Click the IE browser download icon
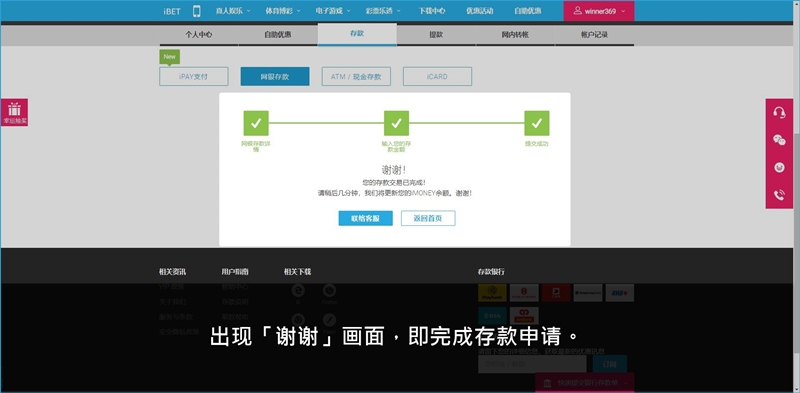Screen dimensions: 800x393 click(x=298, y=290)
